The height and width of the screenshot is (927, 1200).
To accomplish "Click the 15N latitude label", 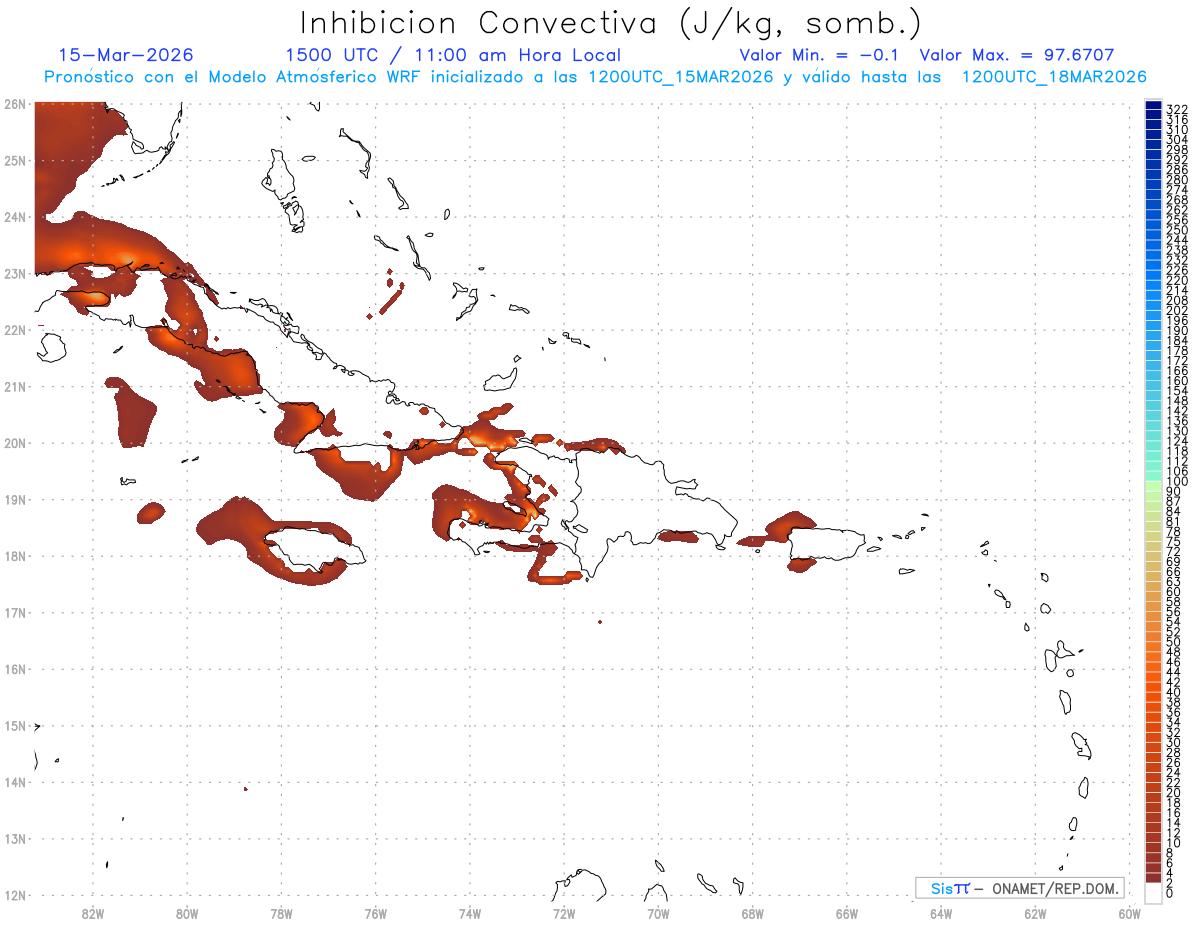I will (15, 725).
